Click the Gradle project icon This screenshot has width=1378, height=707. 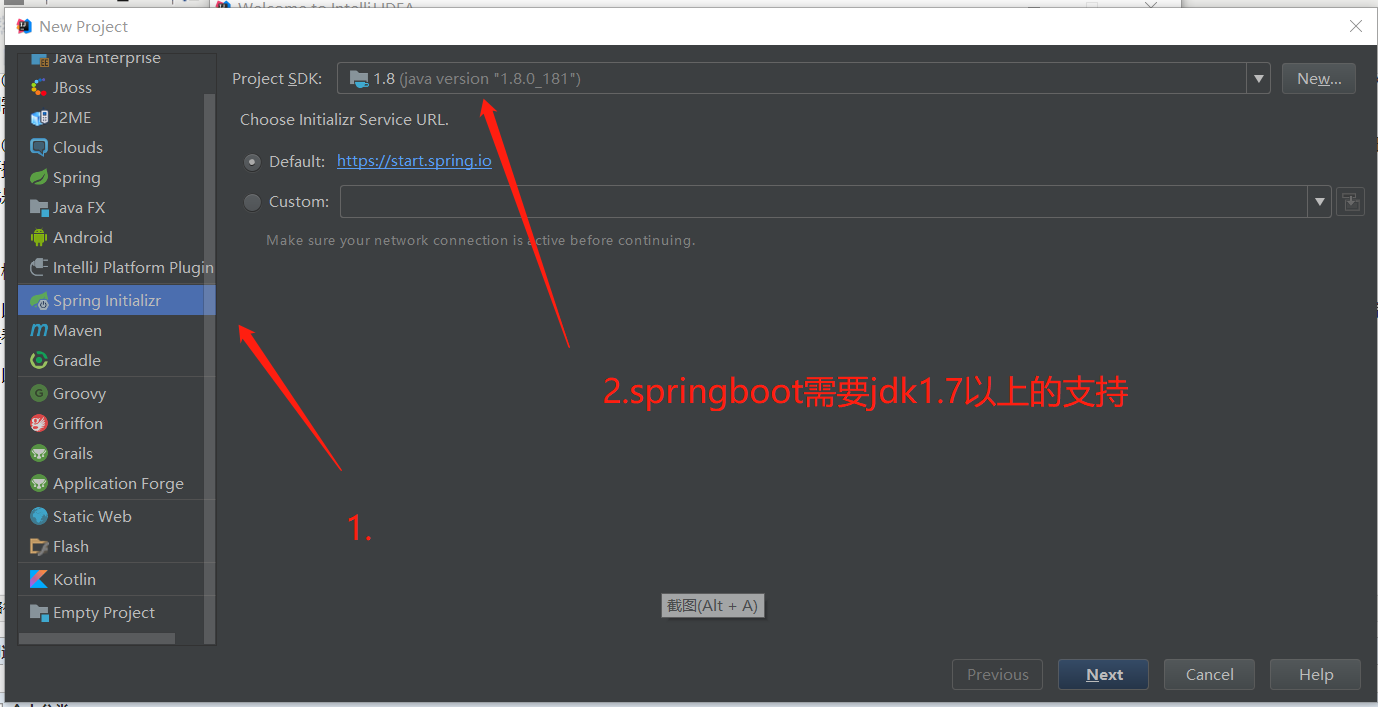(39, 361)
